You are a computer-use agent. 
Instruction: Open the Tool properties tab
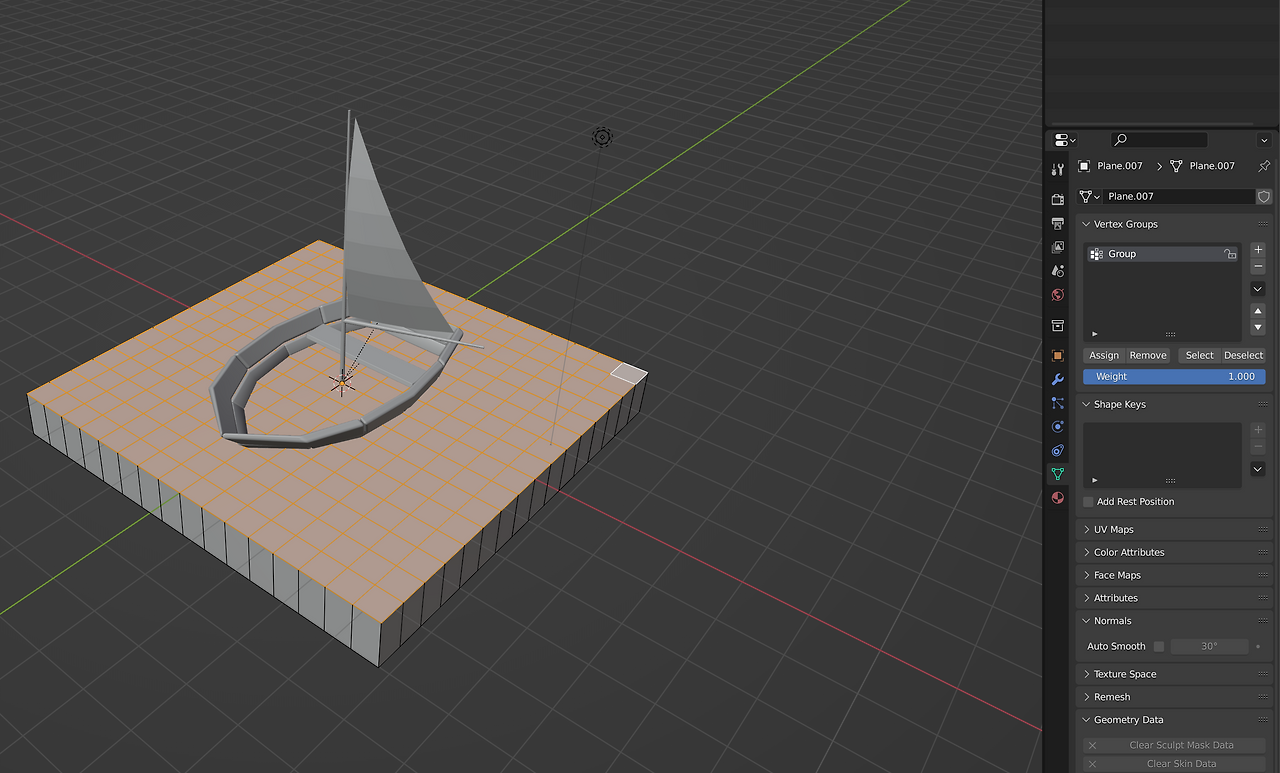tap(1058, 170)
